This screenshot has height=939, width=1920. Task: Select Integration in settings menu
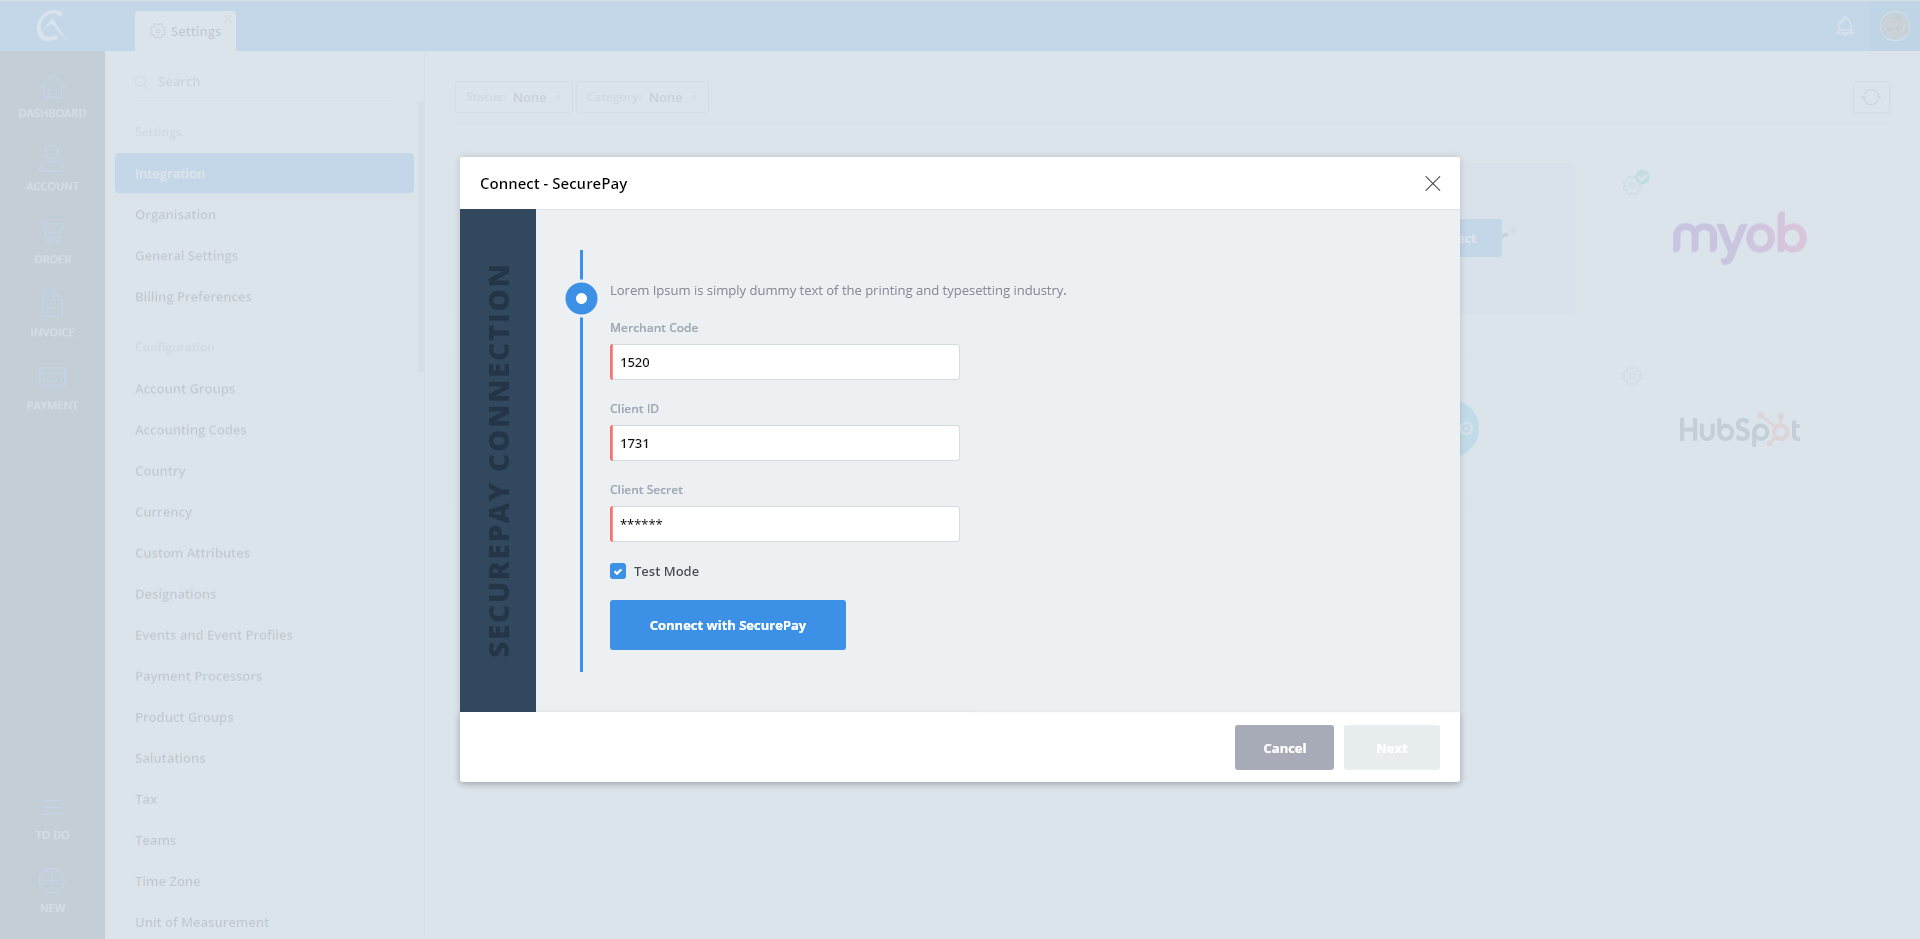pos(264,173)
